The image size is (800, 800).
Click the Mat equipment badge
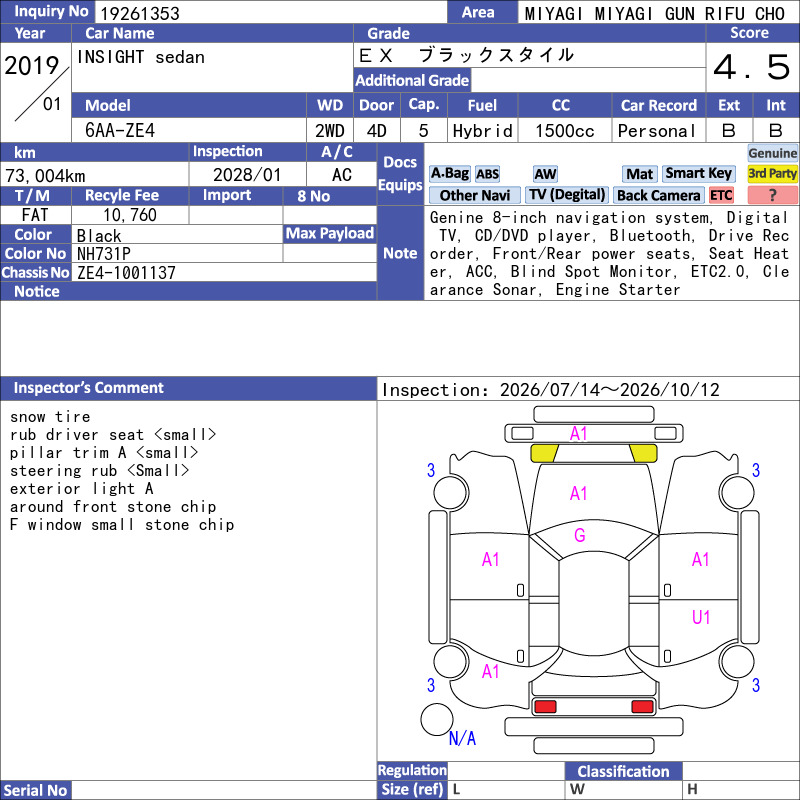[x=639, y=174]
